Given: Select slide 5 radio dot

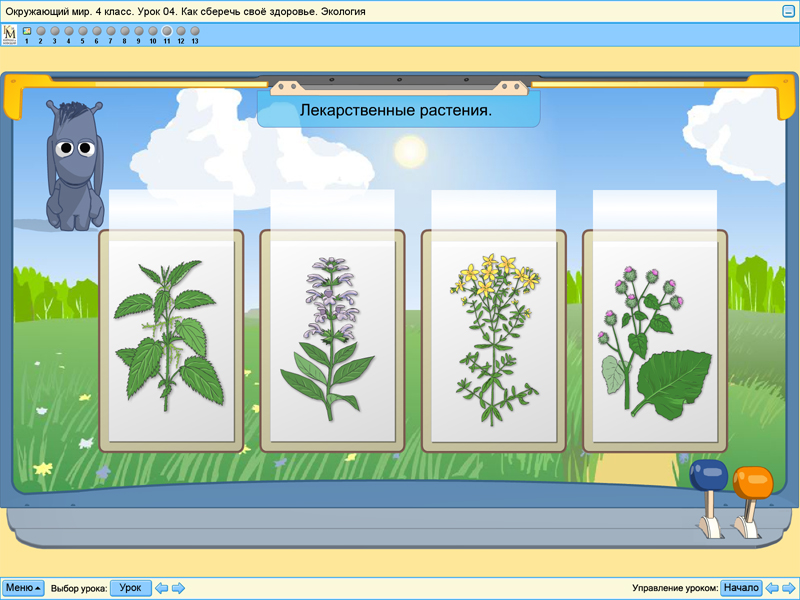Looking at the screenshot, I should (x=82, y=31).
